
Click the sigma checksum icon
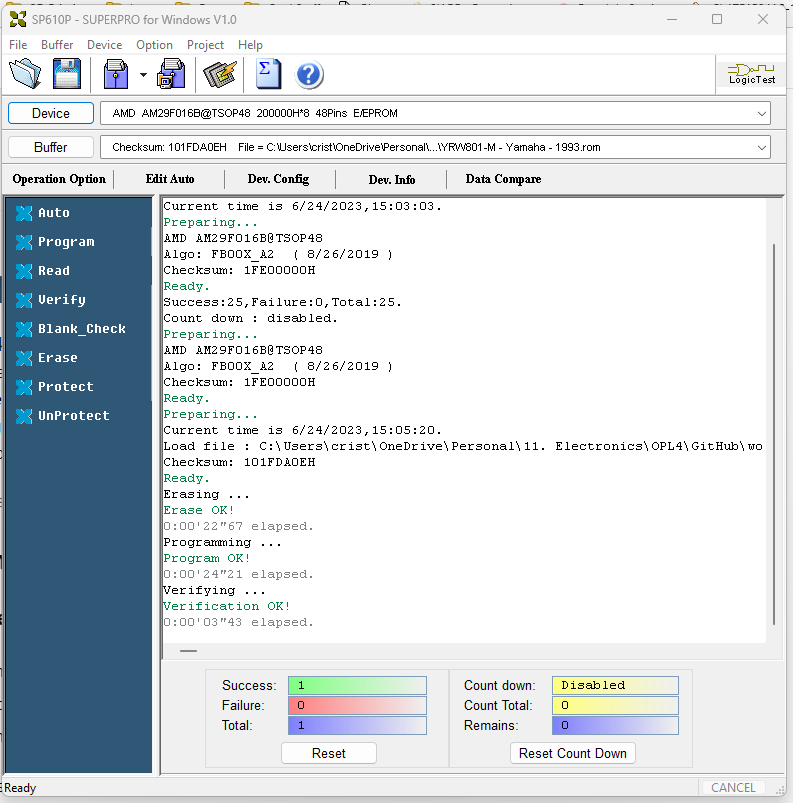pyautogui.click(x=267, y=74)
